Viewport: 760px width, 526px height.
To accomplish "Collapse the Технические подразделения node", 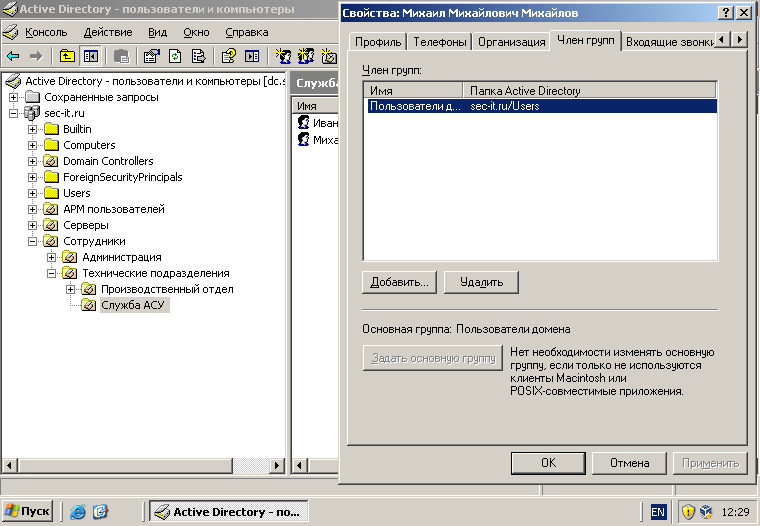I will [51, 273].
